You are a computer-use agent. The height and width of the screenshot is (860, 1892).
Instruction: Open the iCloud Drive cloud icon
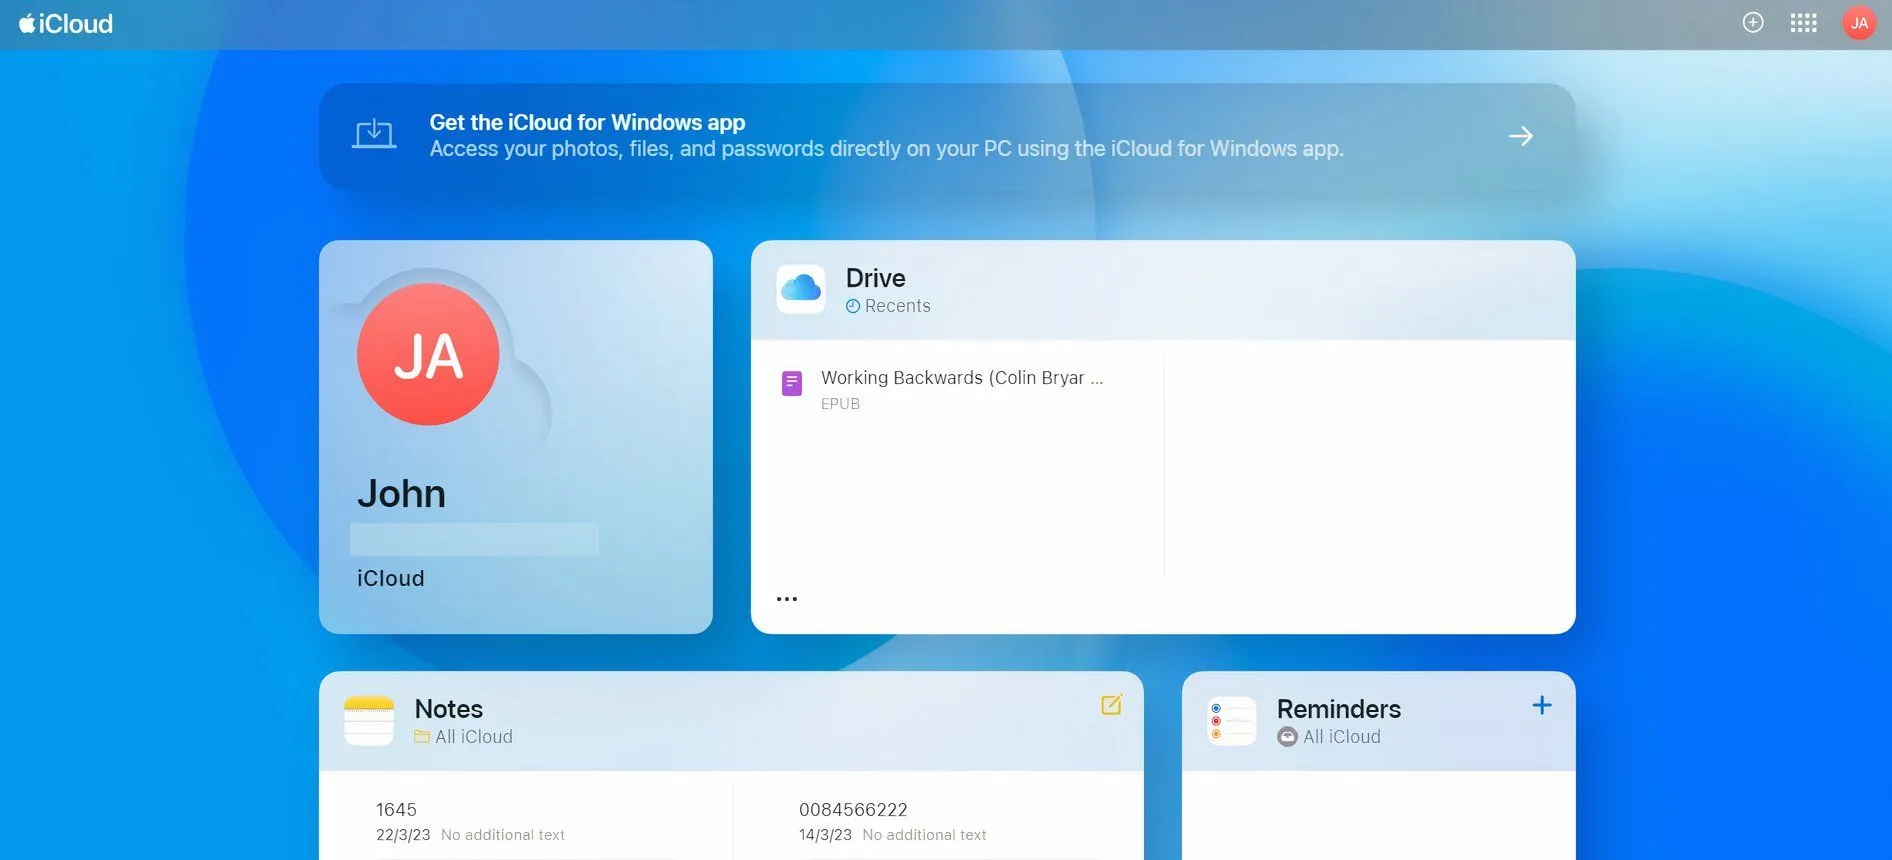click(801, 289)
